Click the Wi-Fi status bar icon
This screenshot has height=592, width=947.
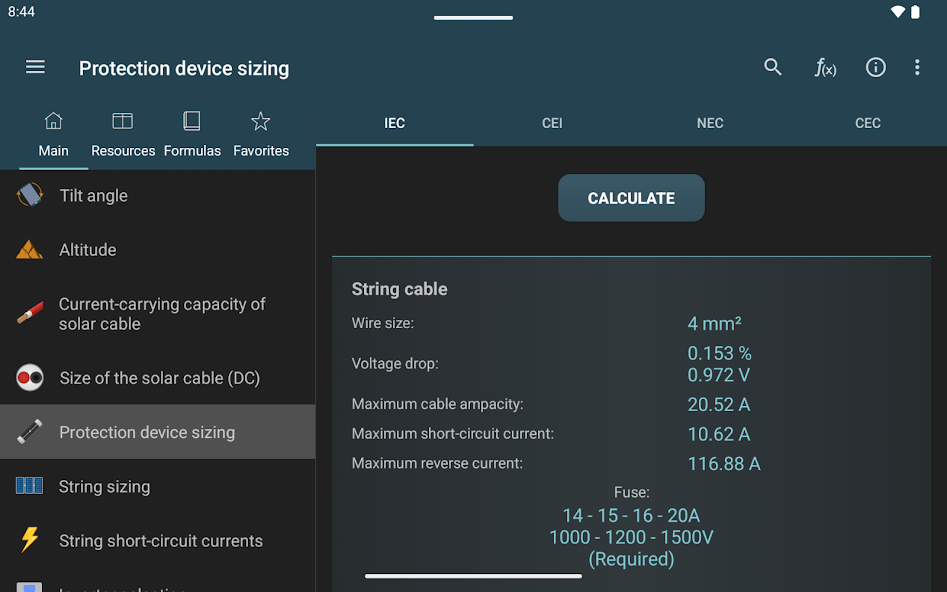pos(898,12)
